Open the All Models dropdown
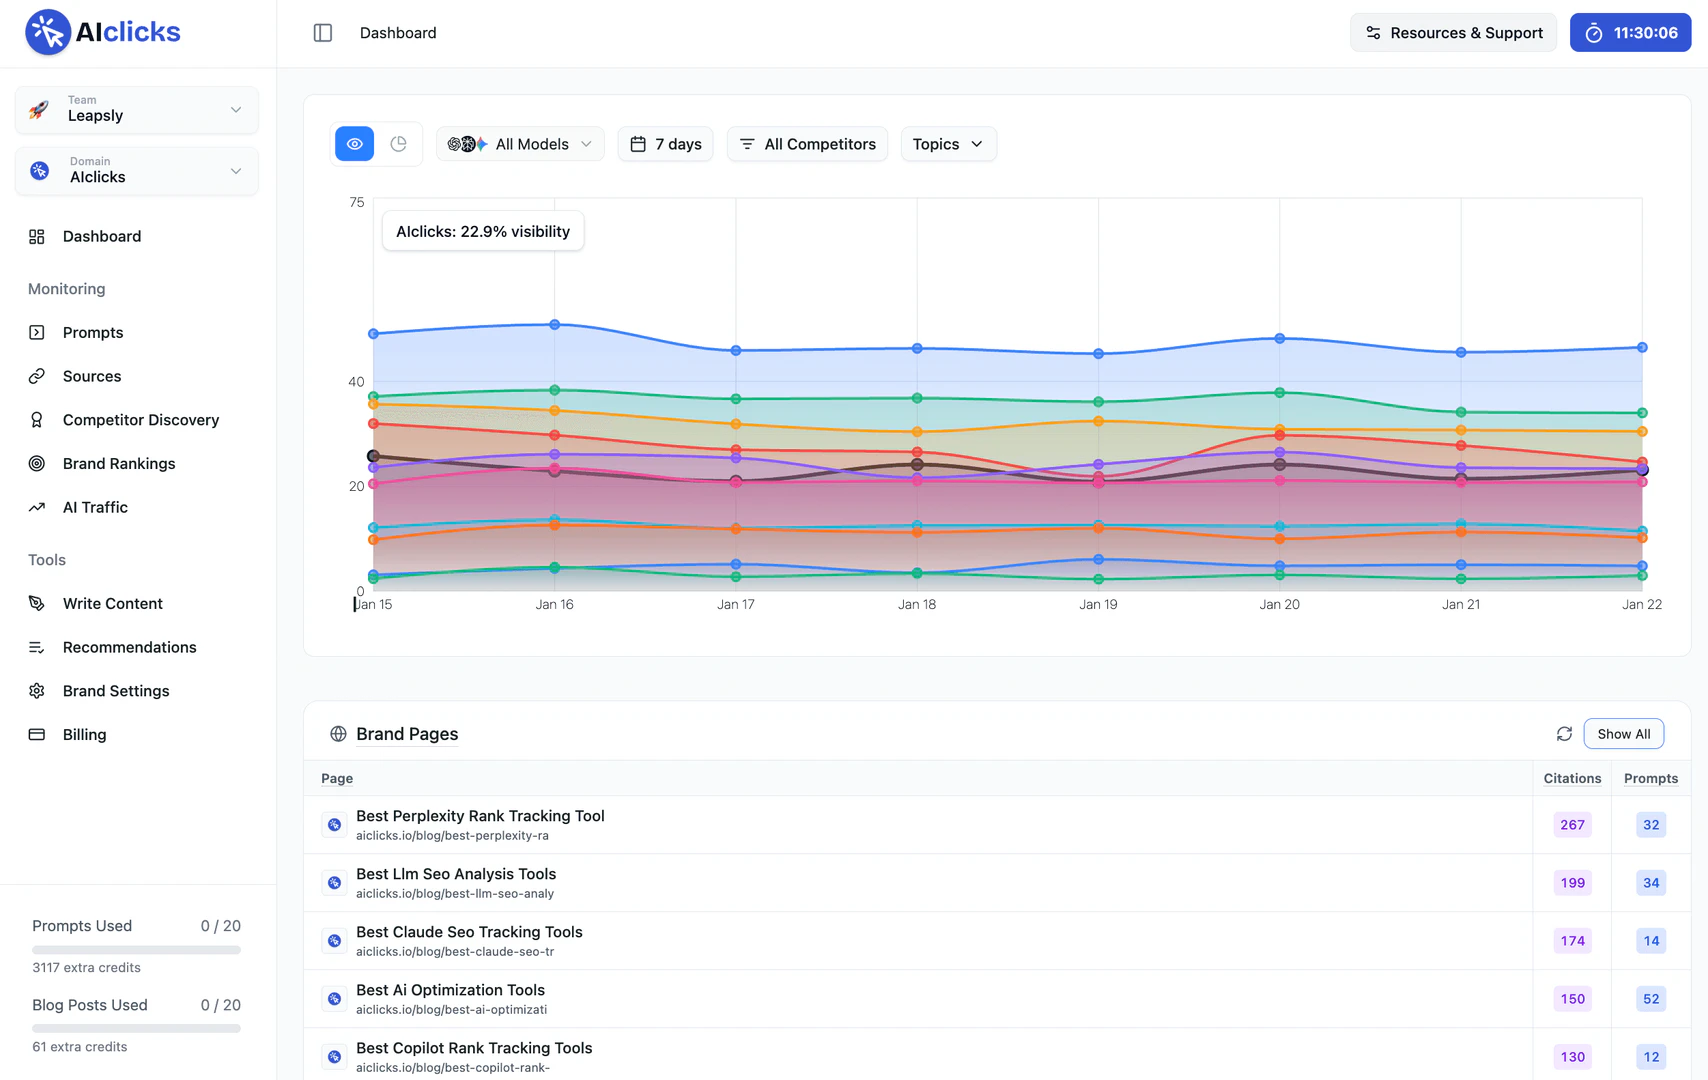The image size is (1708, 1080). pos(520,143)
